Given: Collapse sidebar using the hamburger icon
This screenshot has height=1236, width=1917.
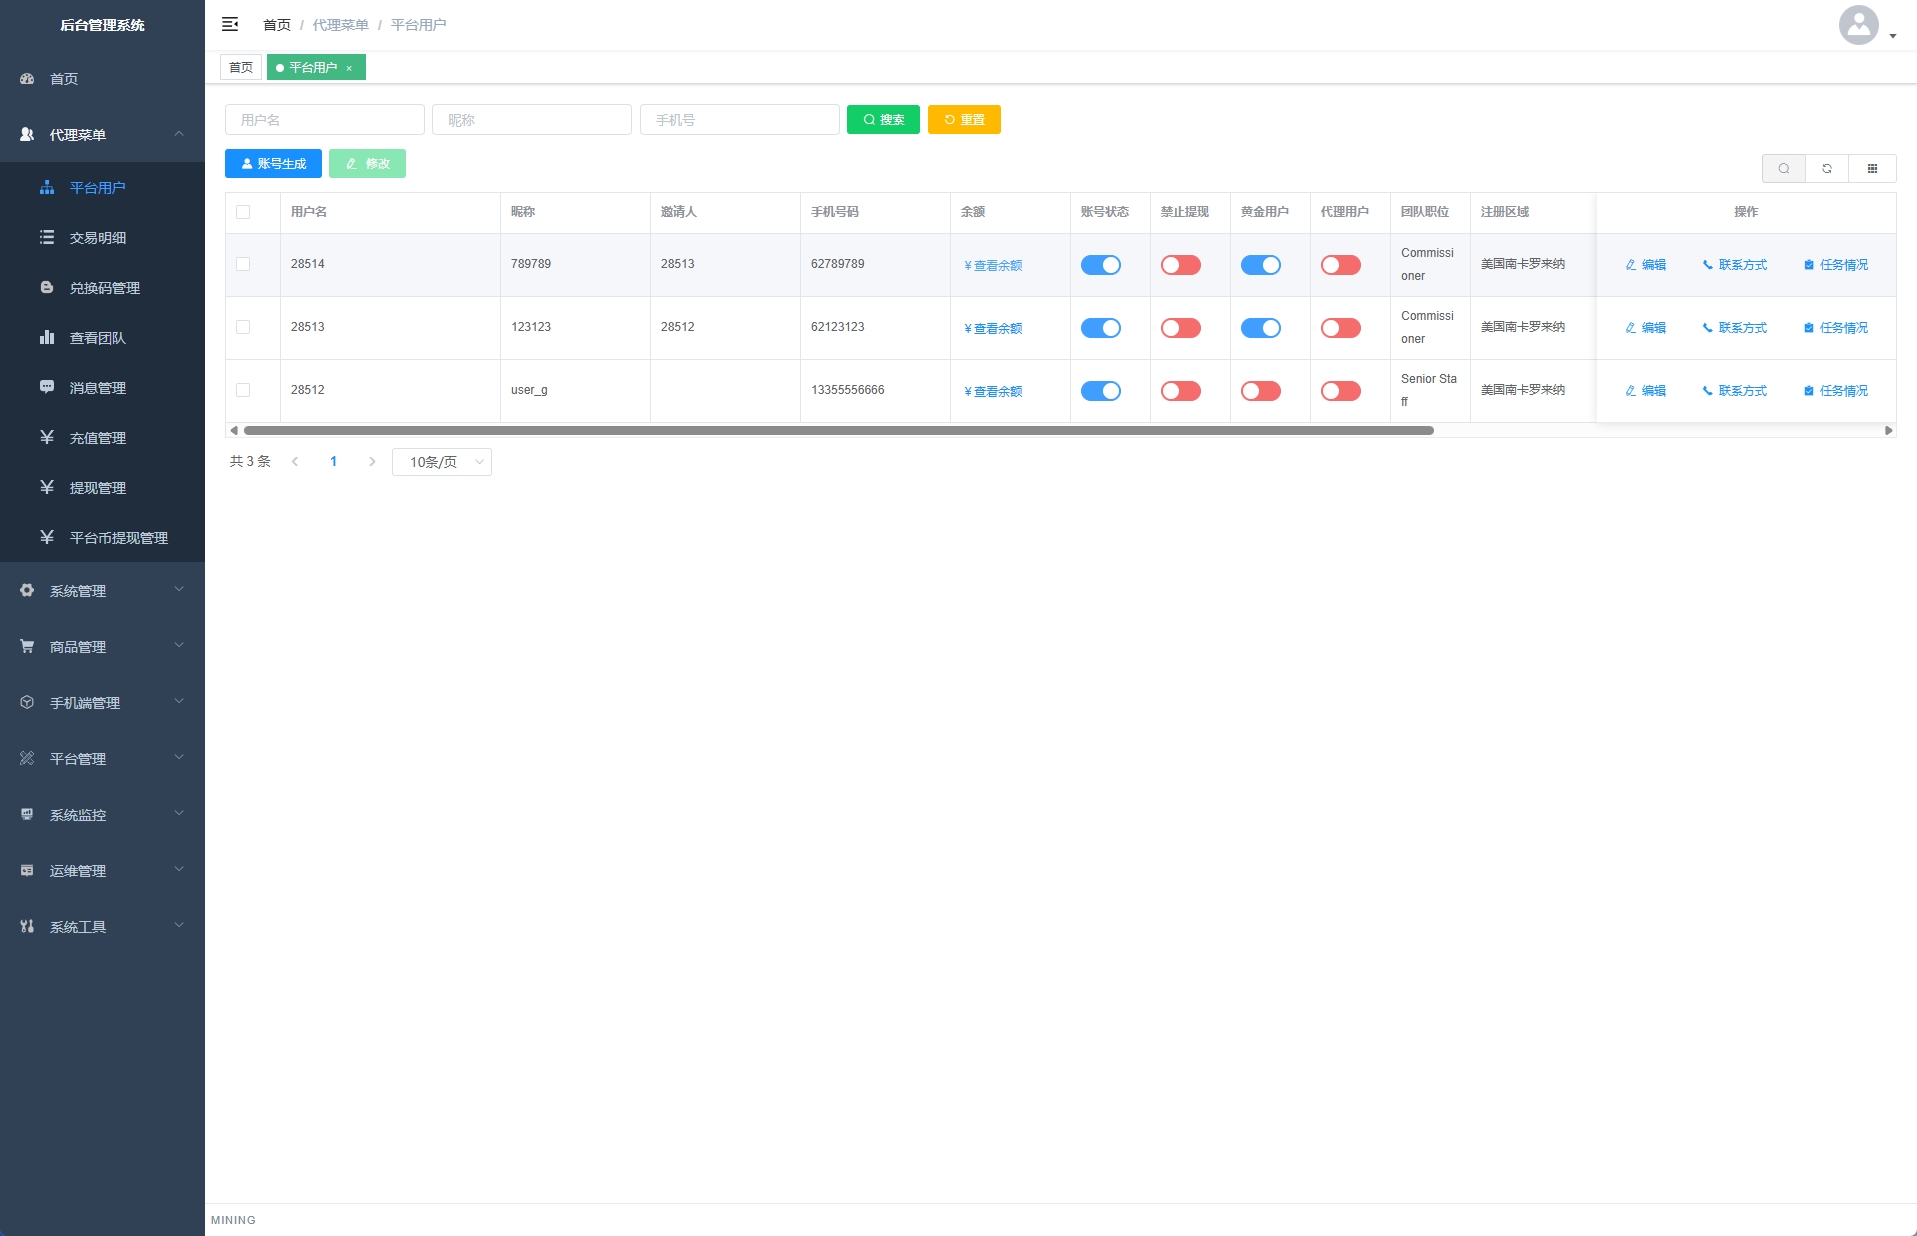Looking at the screenshot, I should (230, 24).
